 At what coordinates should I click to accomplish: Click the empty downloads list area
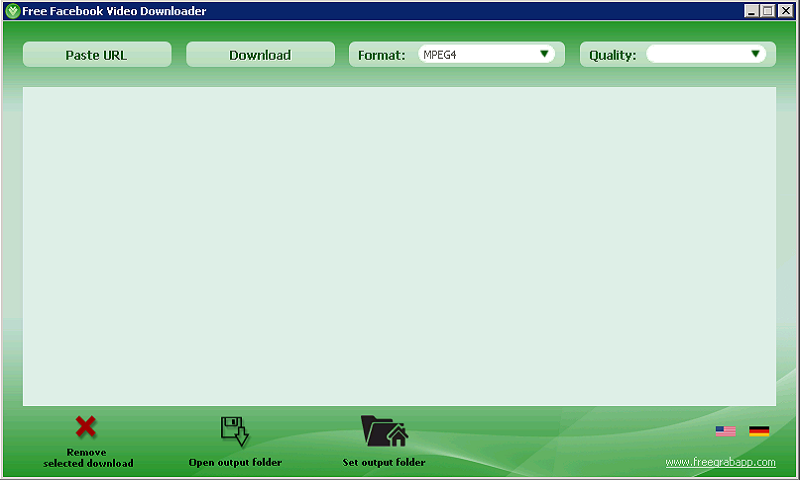click(399, 246)
